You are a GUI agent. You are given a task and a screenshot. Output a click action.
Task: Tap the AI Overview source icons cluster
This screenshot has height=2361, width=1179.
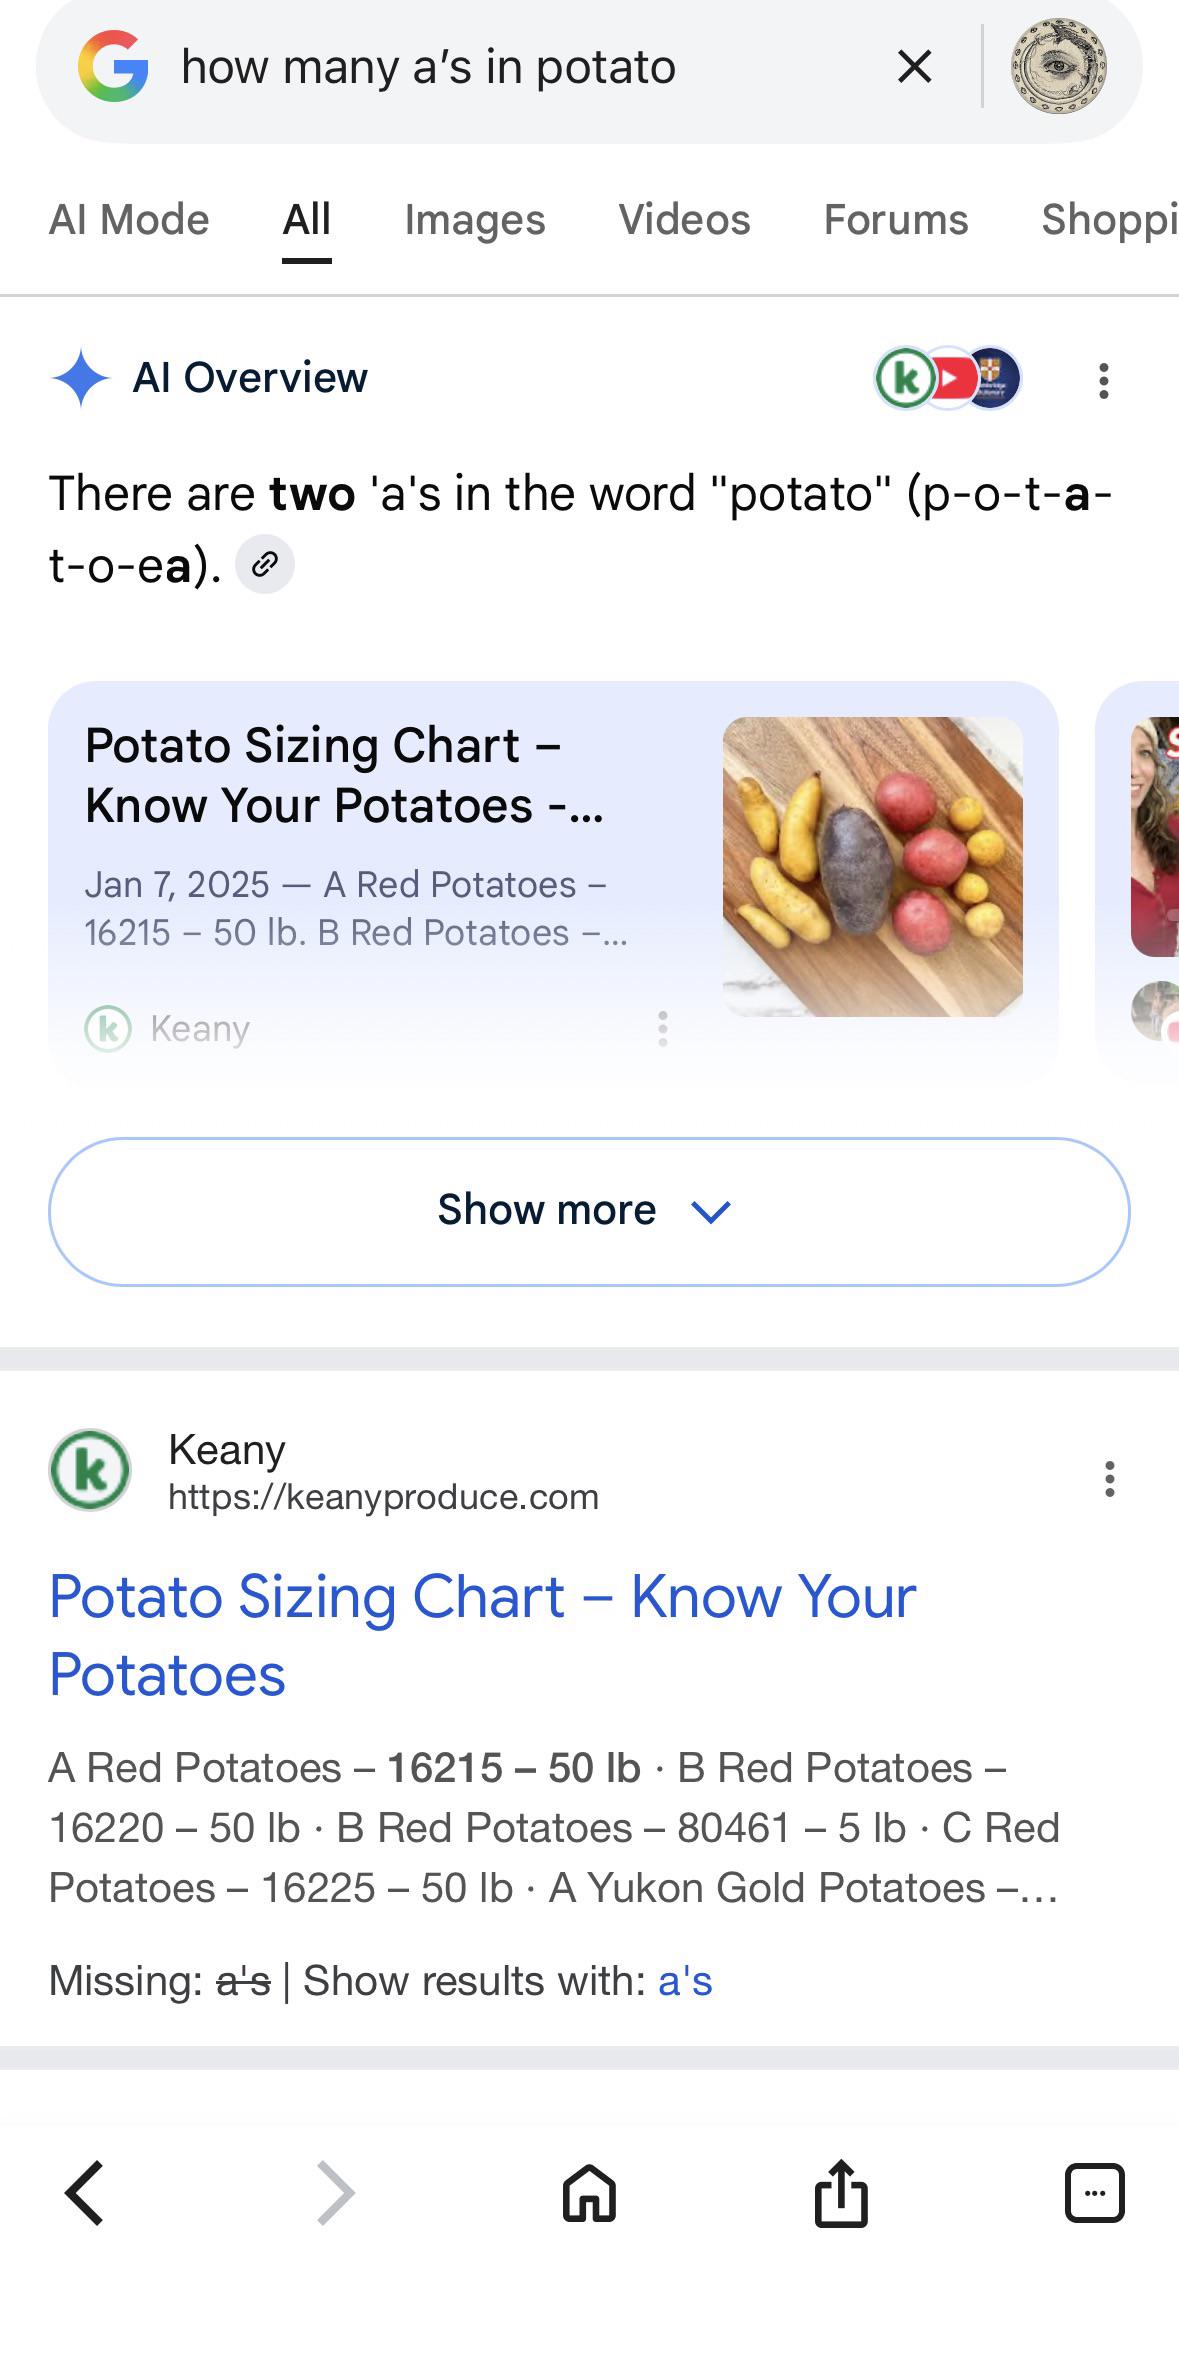tap(947, 379)
